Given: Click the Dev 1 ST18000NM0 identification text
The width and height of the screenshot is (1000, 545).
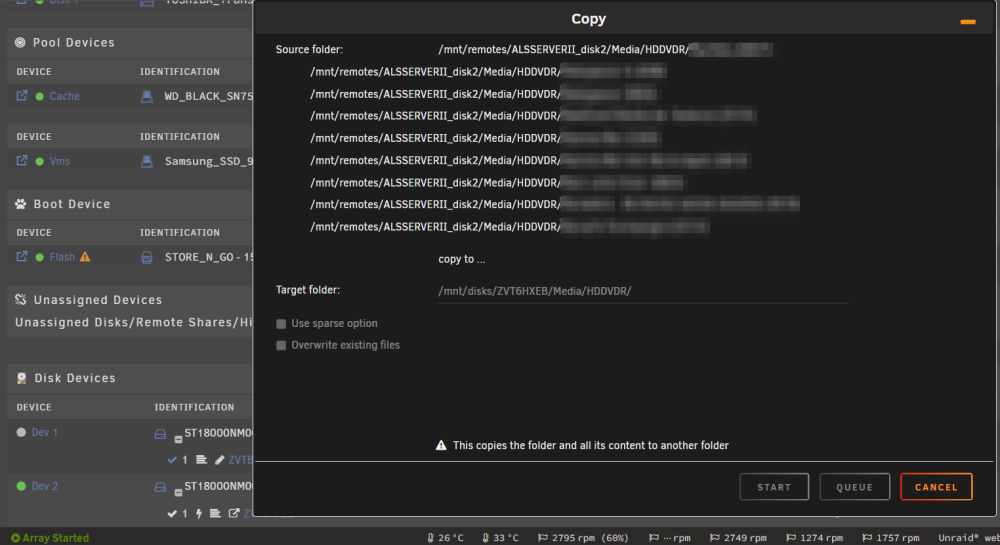Looking at the screenshot, I should pos(219,433).
